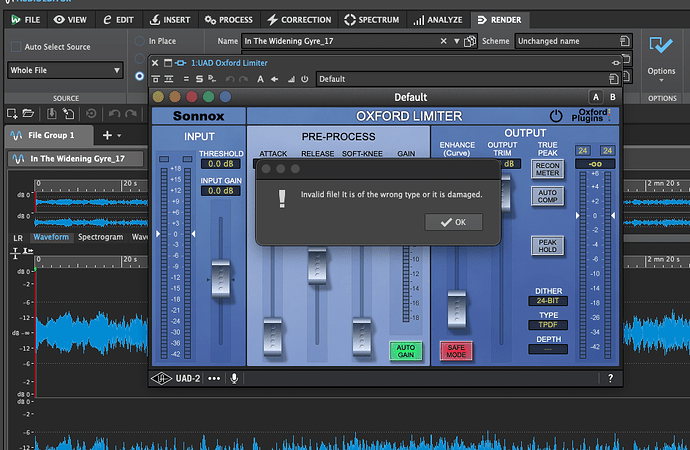Open the Whole File source dropdown
This screenshot has width=690, height=450.
pos(64,72)
